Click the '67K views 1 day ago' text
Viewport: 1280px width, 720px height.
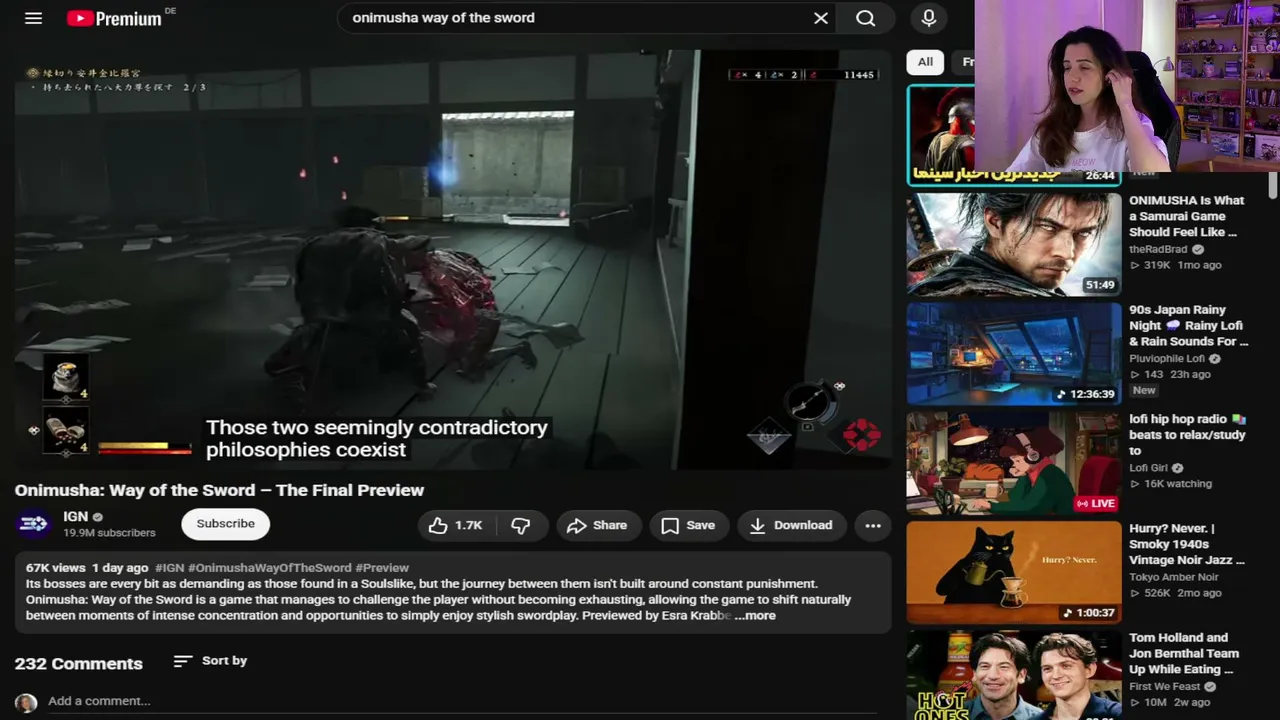click(87, 568)
